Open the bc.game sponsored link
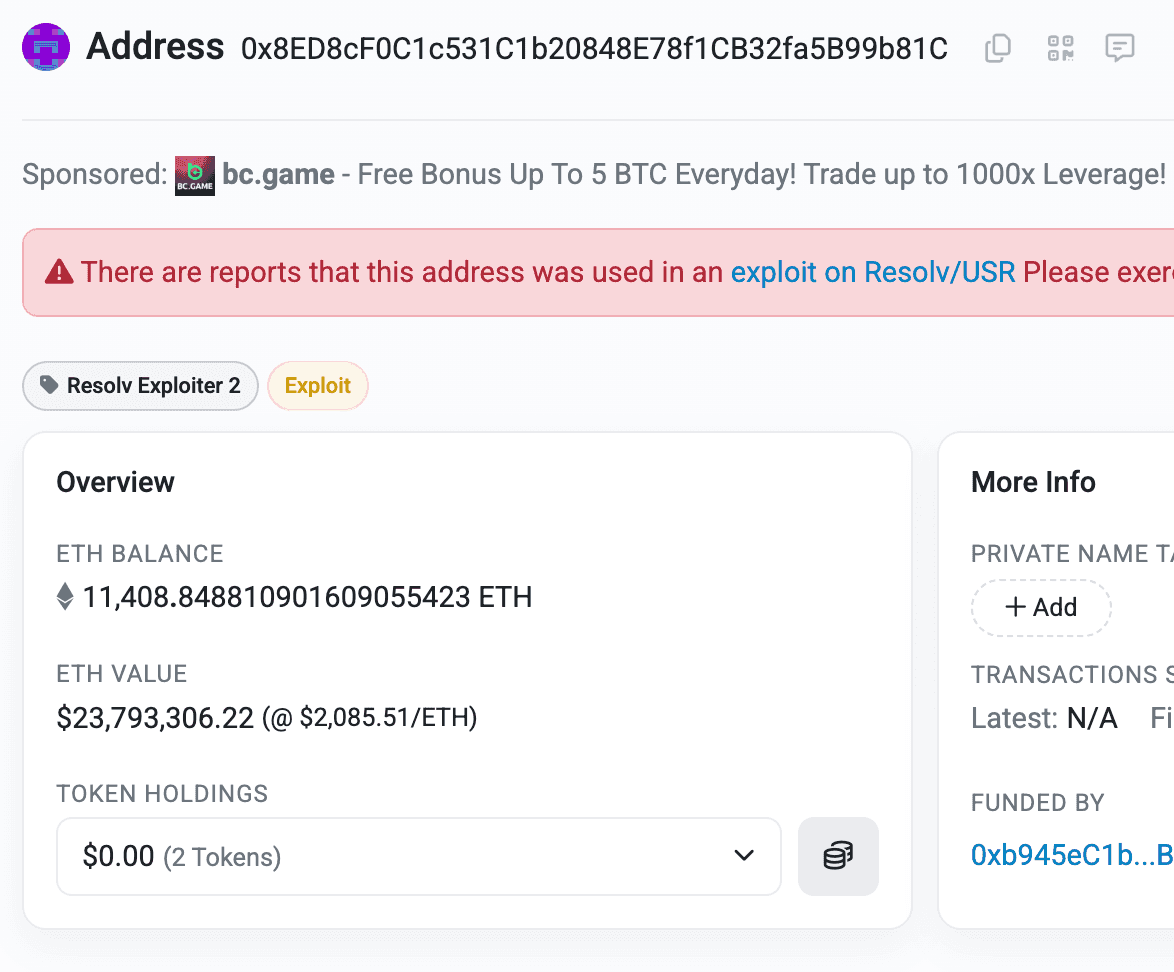Image resolution: width=1174 pixels, height=972 pixels. (278, 175)
